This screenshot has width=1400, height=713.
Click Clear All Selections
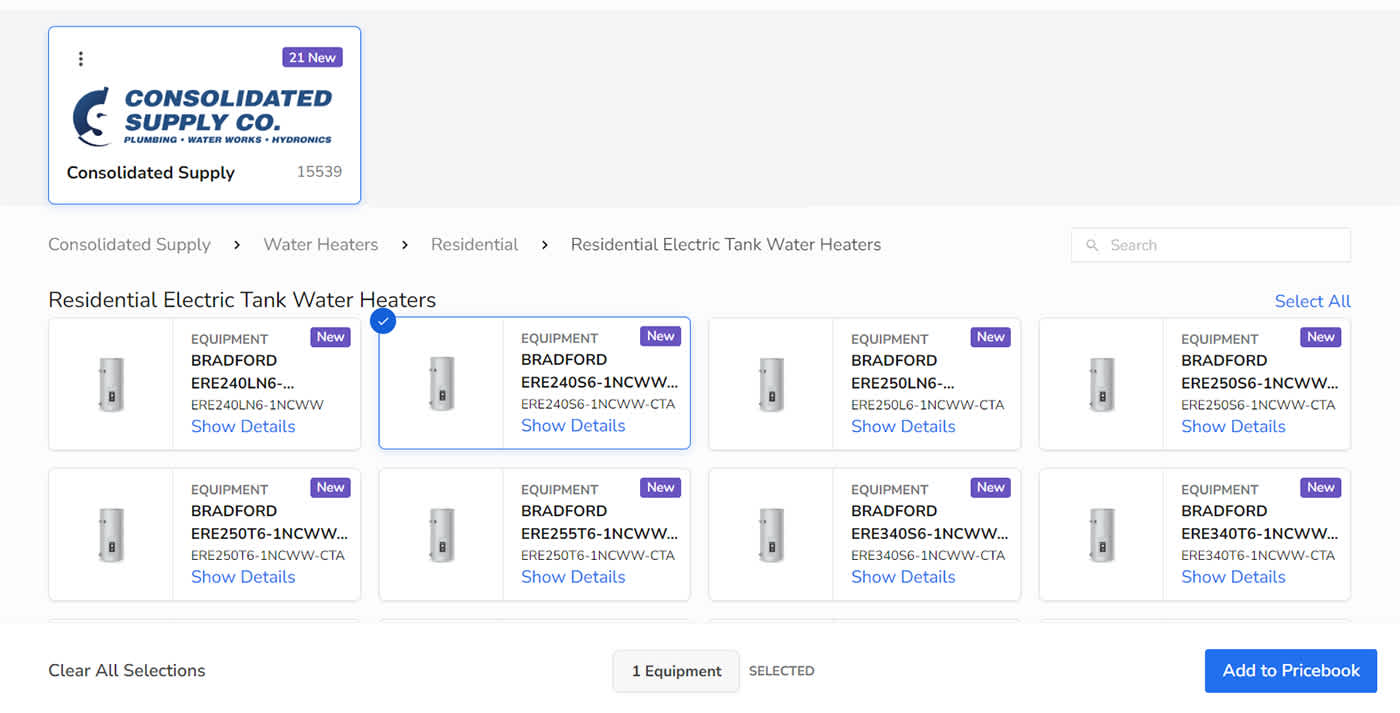pyautogui.click(x=127, y=671)
